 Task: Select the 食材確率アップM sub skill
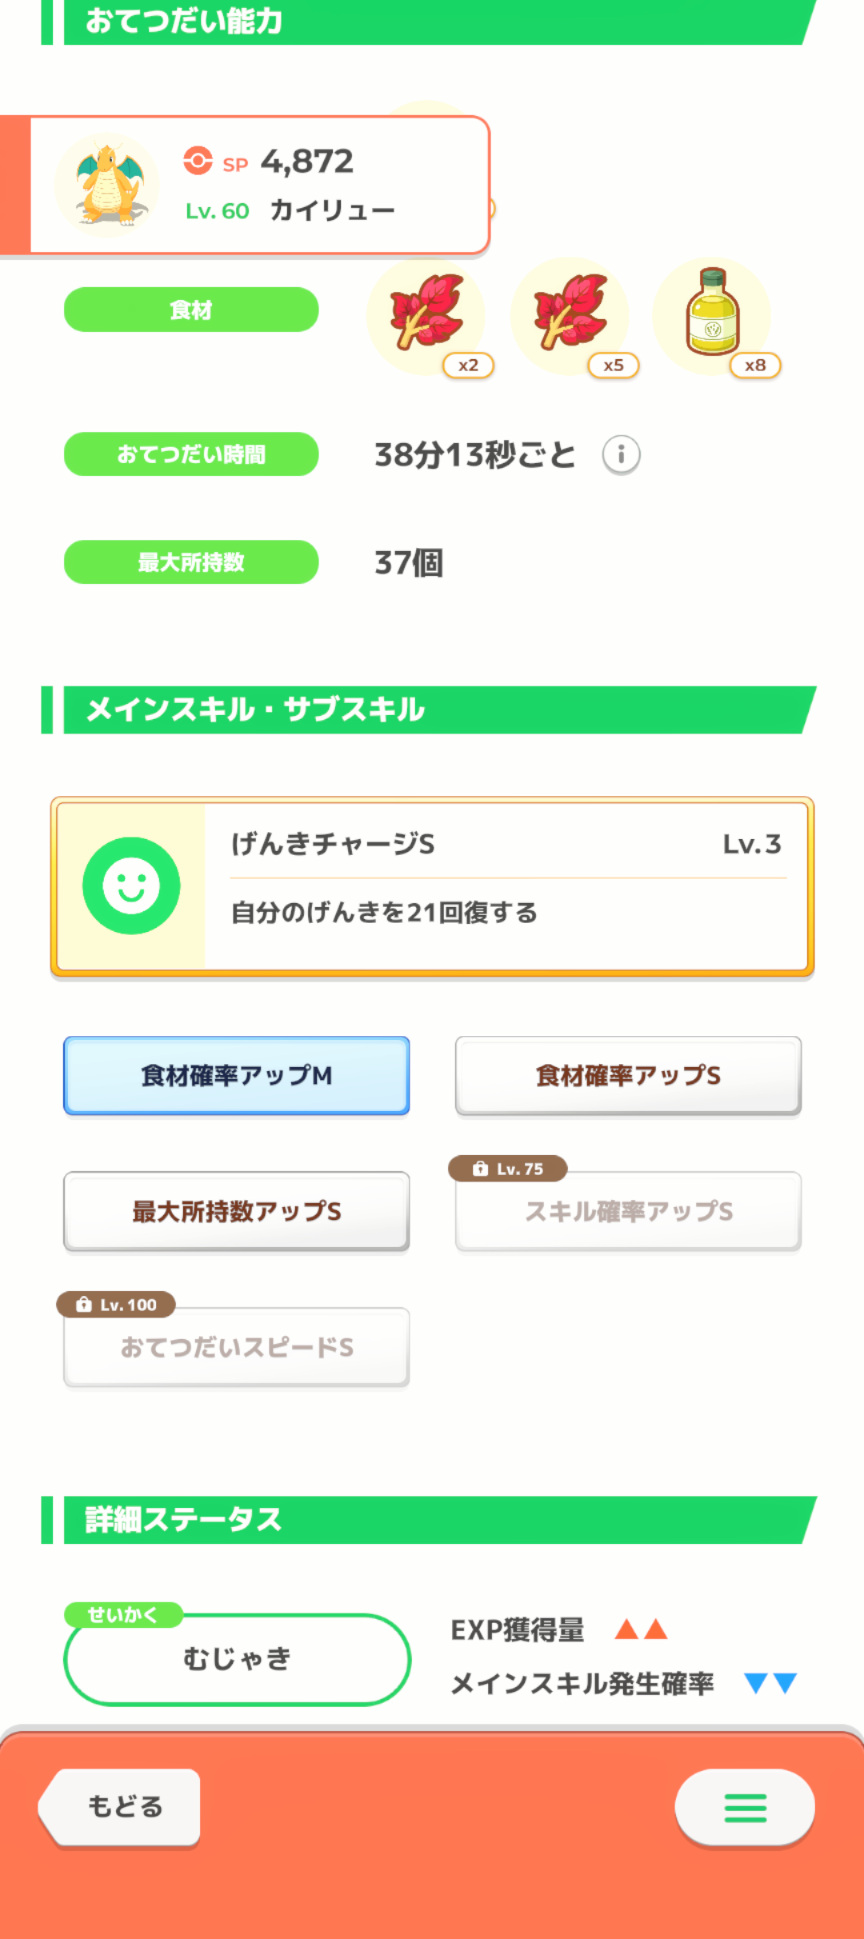(x=236, y=1076)
